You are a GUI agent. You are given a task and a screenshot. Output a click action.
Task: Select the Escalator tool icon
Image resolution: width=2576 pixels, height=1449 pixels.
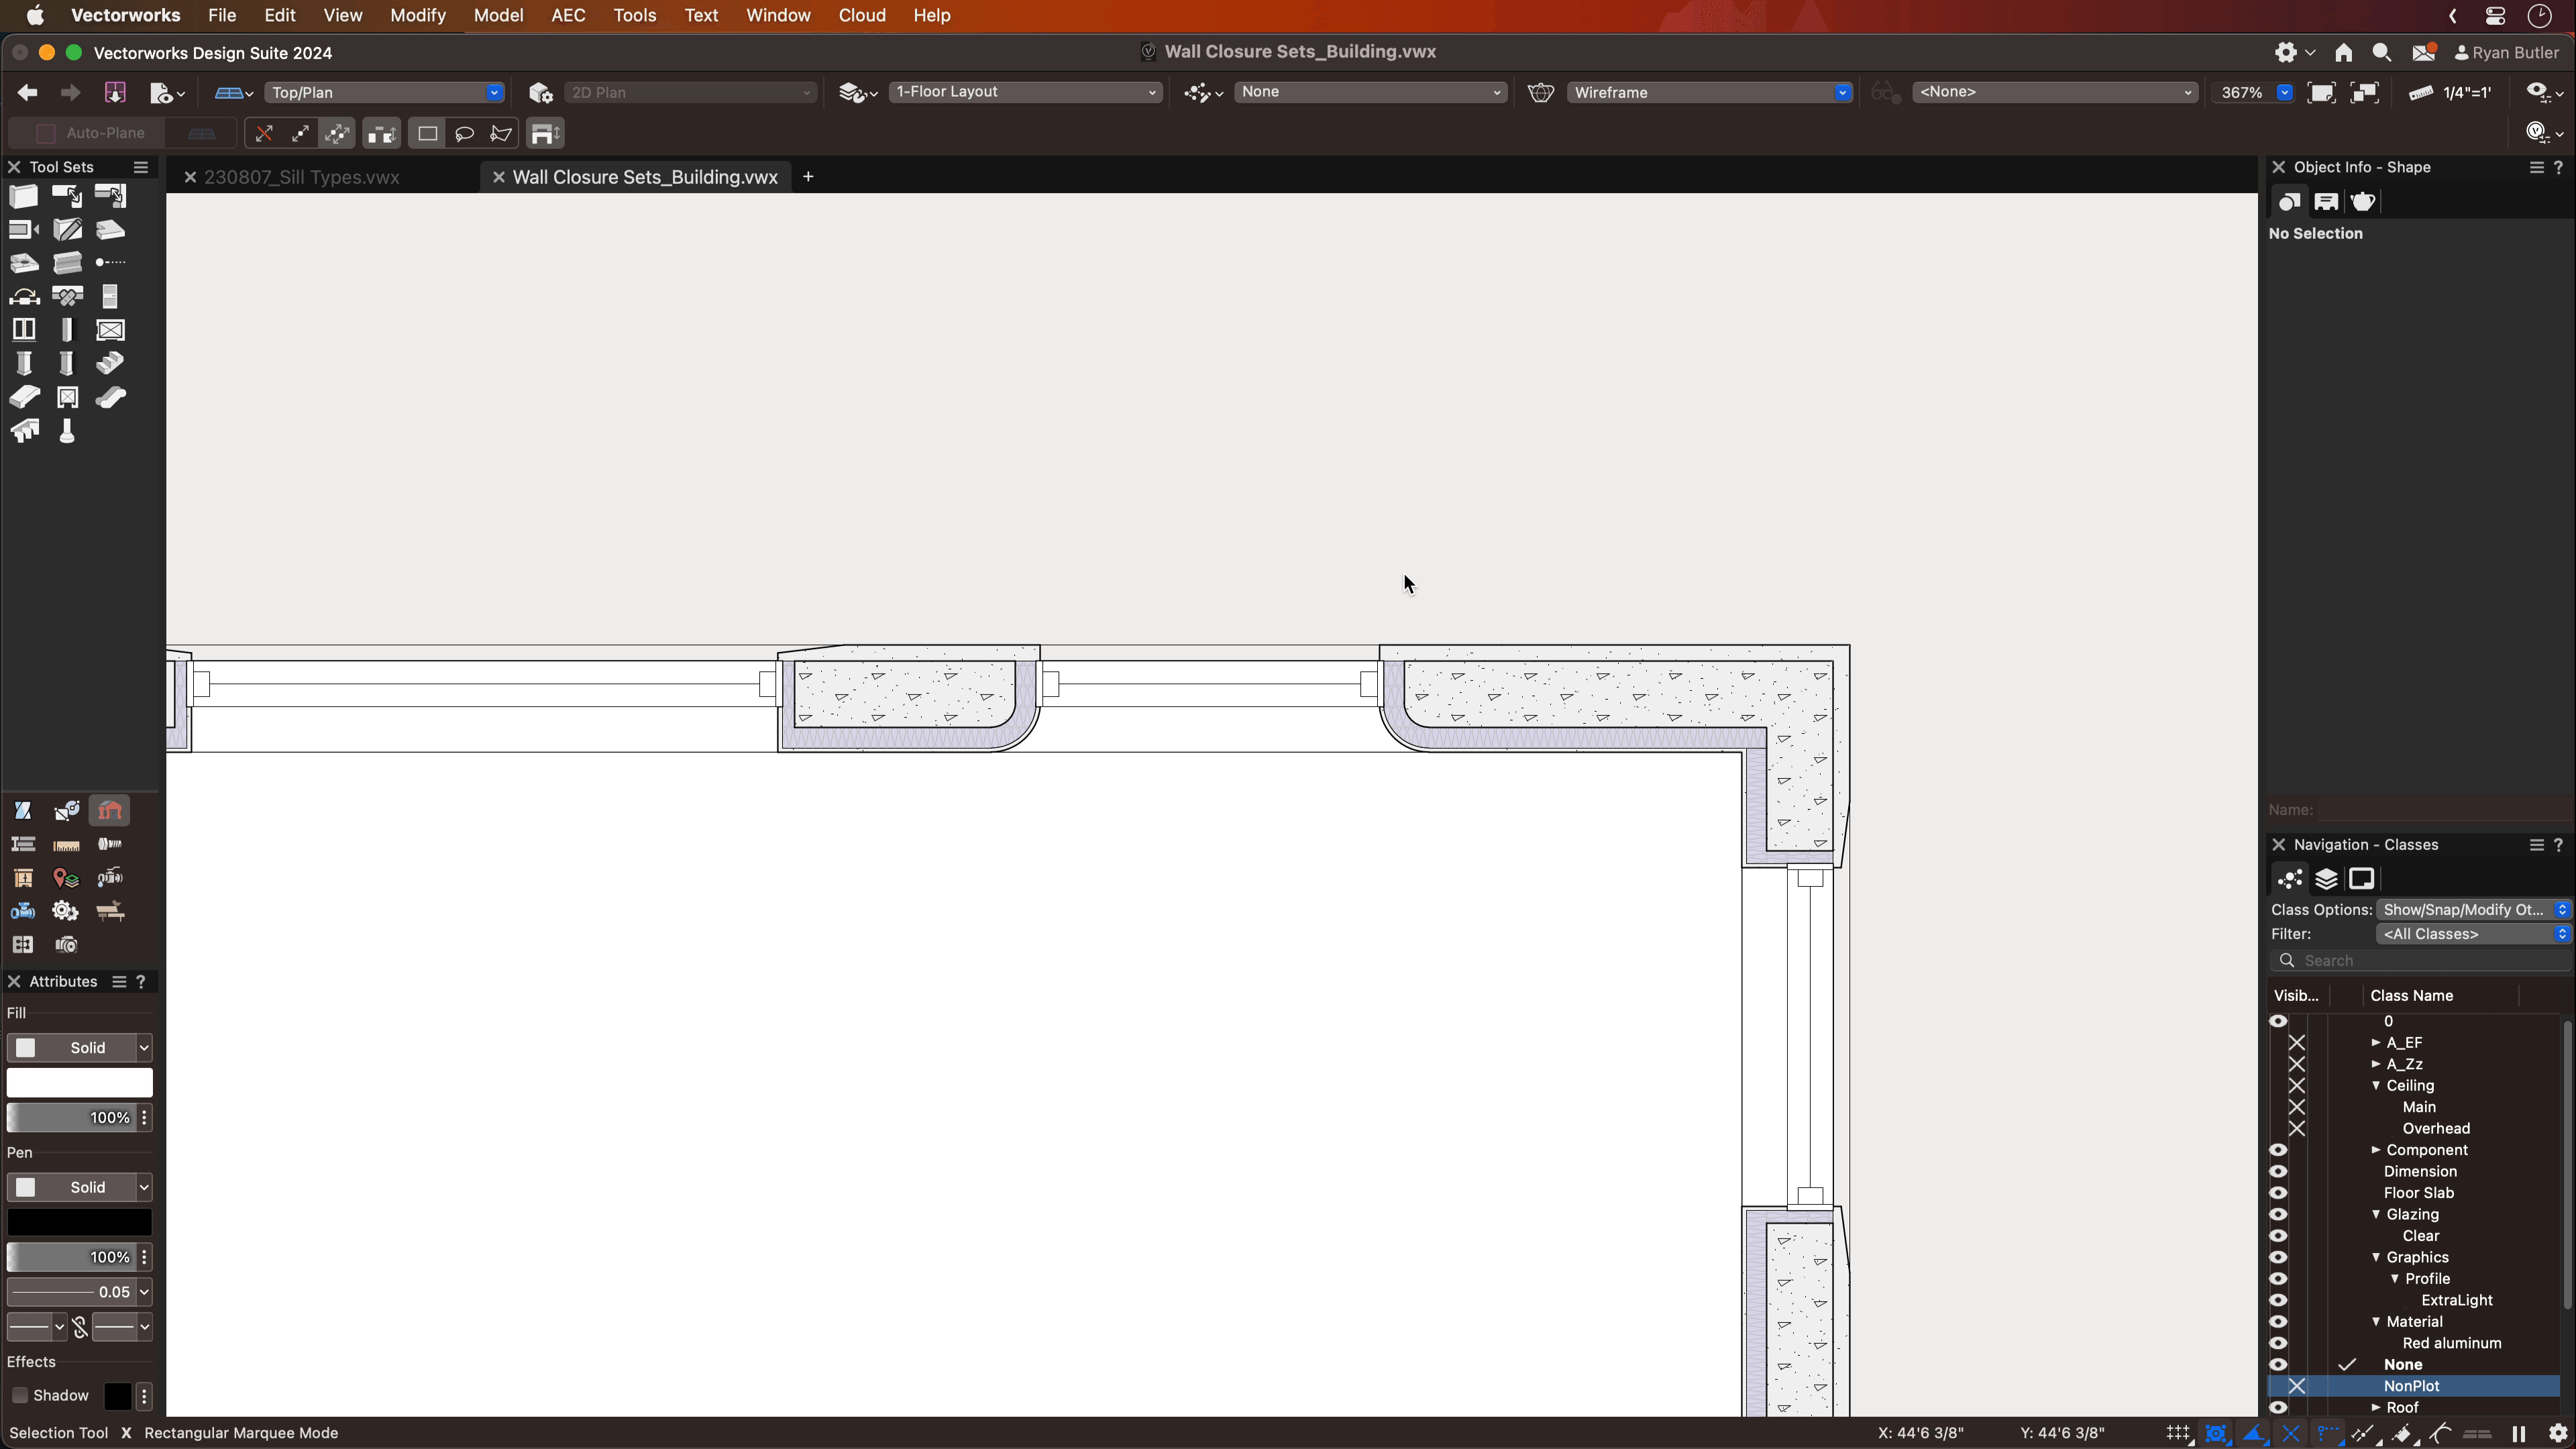click(x=110, y=397)
